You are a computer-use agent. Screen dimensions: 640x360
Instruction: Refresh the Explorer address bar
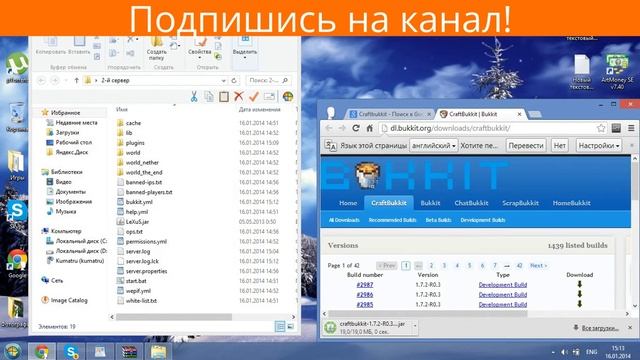[234, 81]
